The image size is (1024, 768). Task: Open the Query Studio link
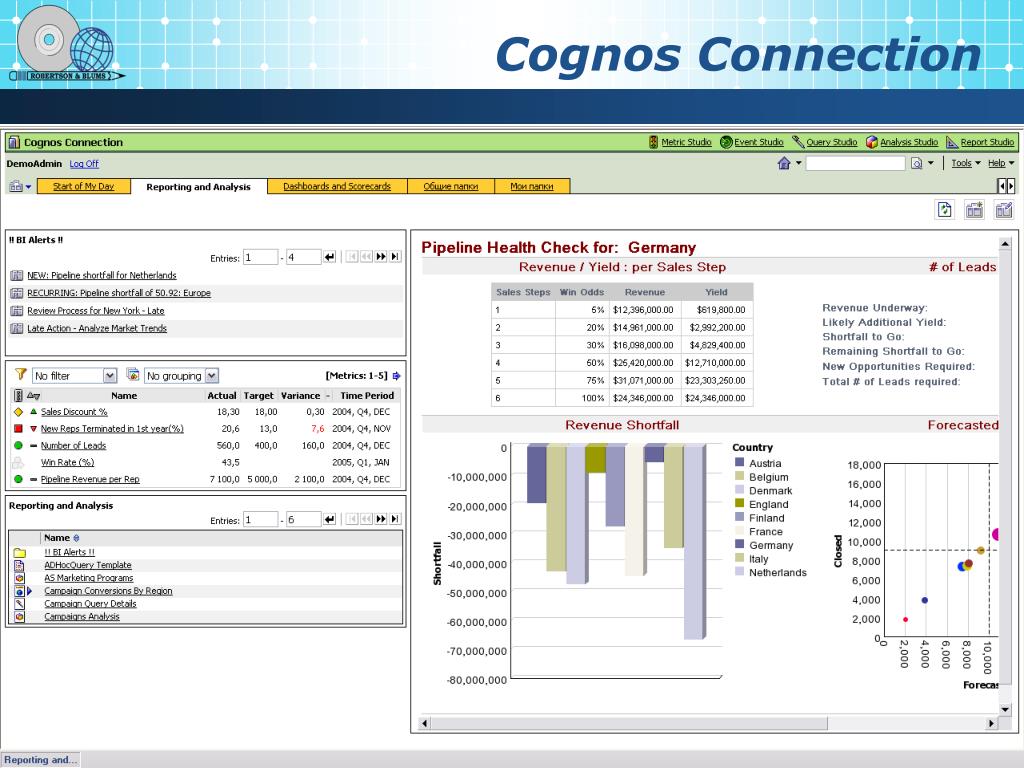[x=831, y=142]
